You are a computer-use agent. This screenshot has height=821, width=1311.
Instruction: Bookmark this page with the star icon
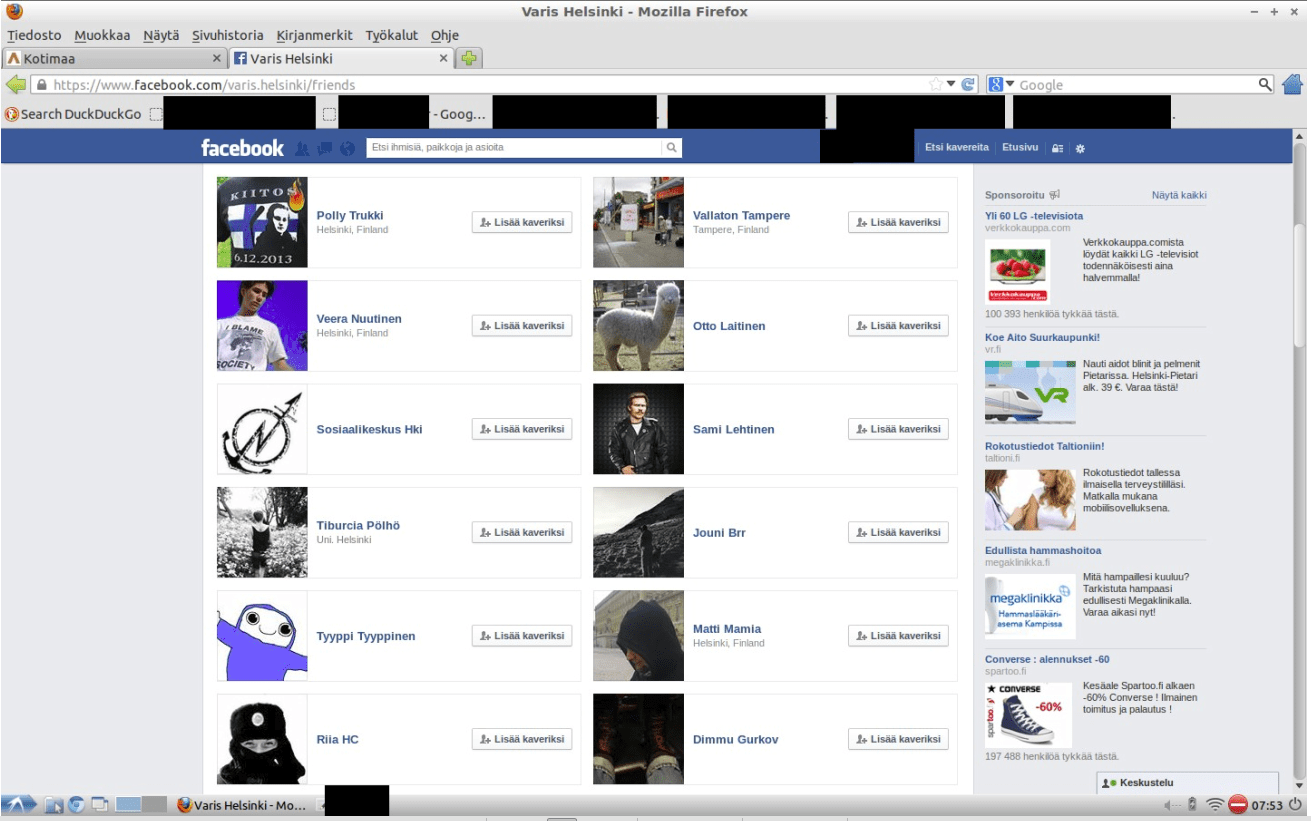(x=936, y=85)
